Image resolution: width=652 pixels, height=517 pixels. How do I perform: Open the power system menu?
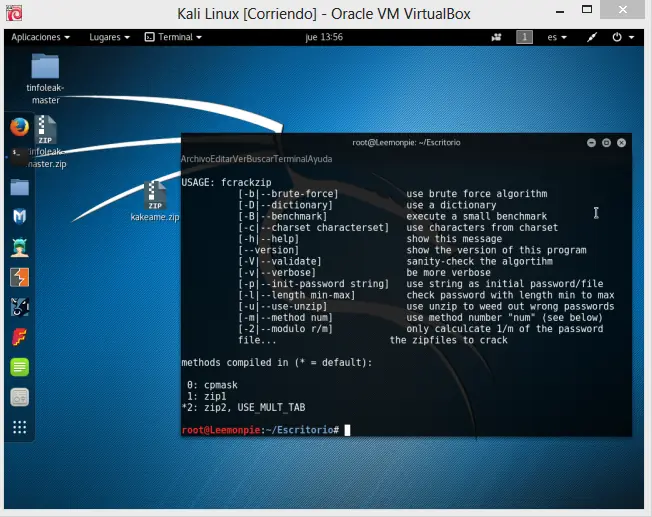(x=623, y=37)
